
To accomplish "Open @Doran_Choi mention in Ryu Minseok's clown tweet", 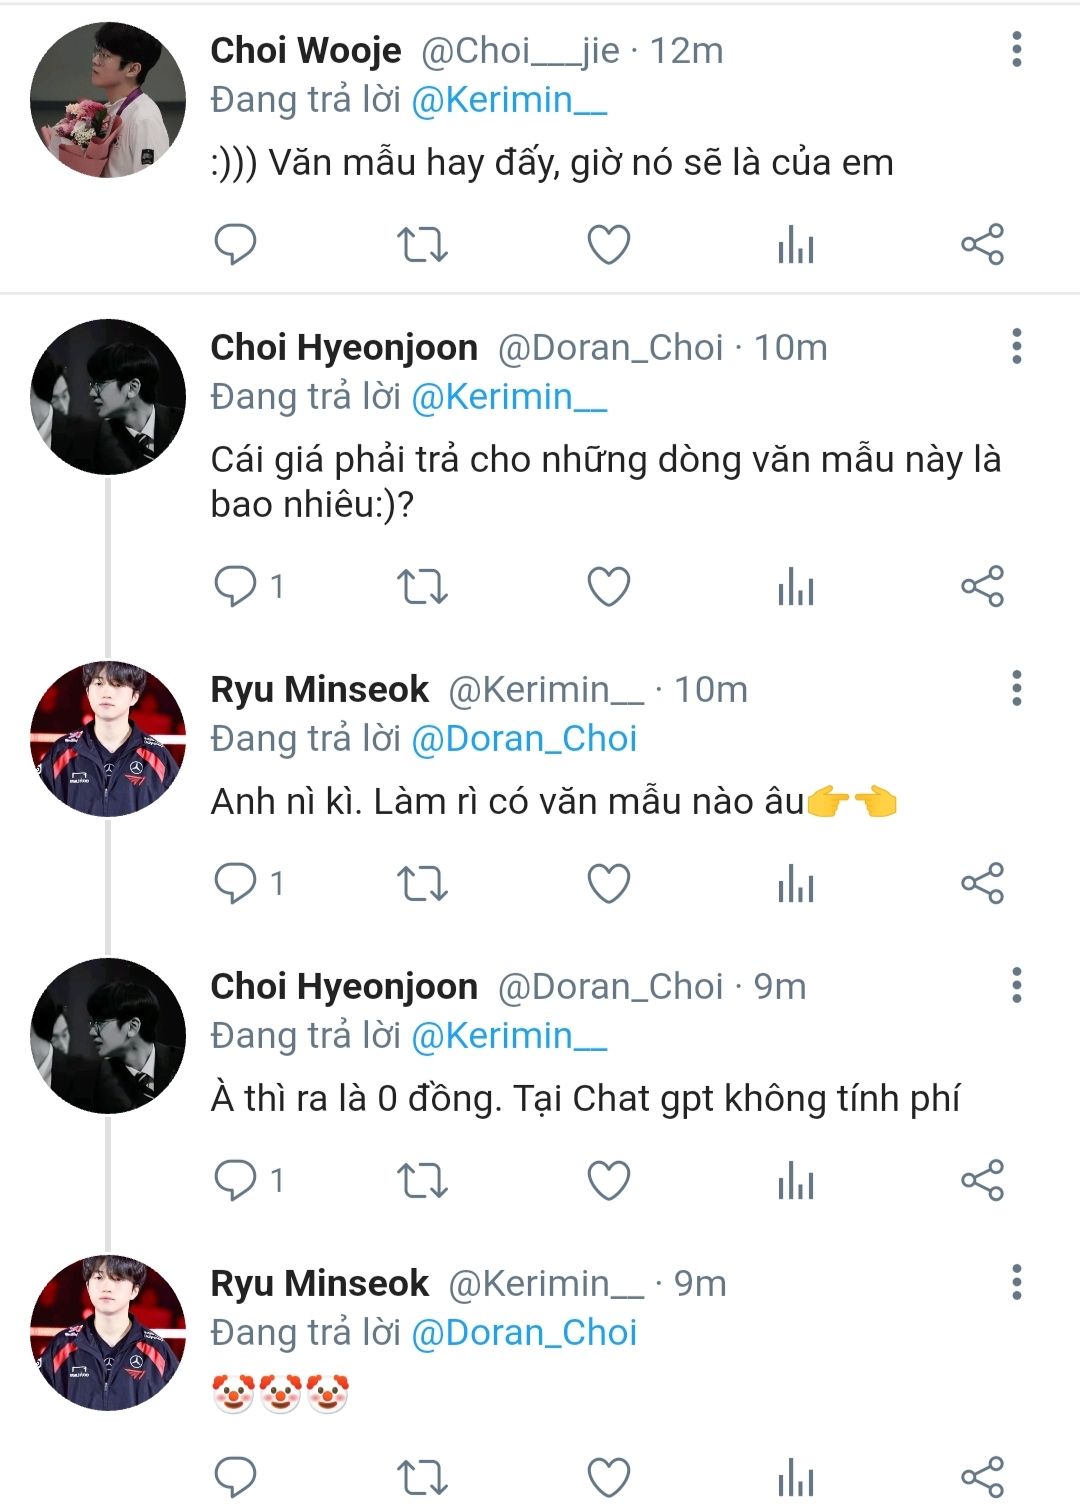I will [x=524, y=1333].
